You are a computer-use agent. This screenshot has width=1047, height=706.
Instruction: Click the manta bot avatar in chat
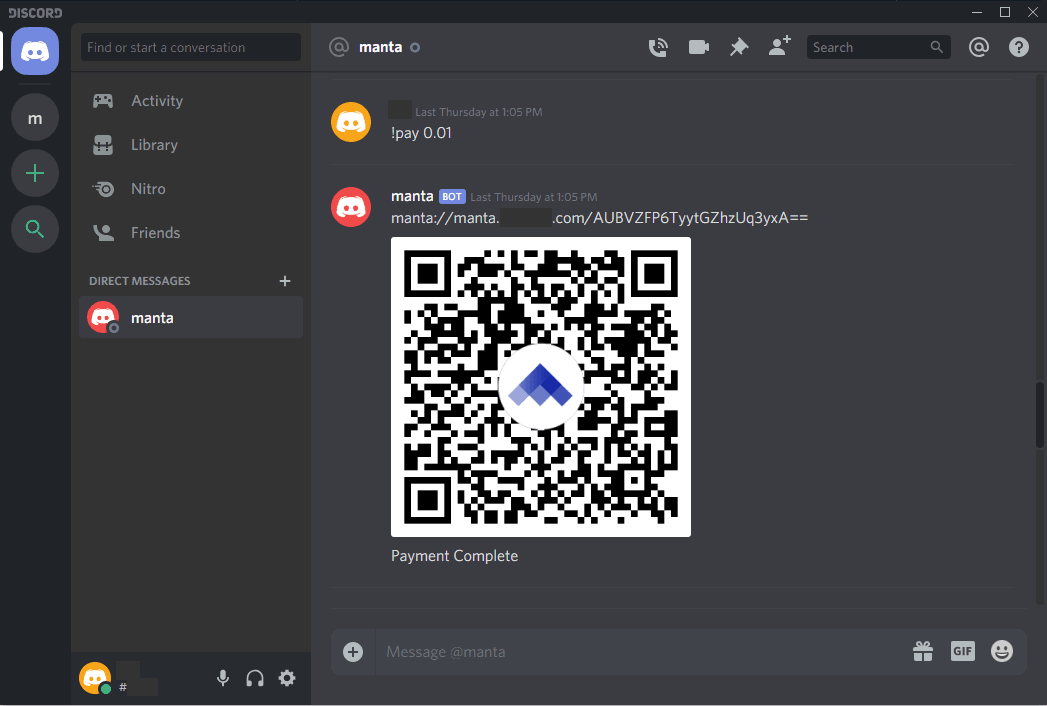tap(351, 207)
